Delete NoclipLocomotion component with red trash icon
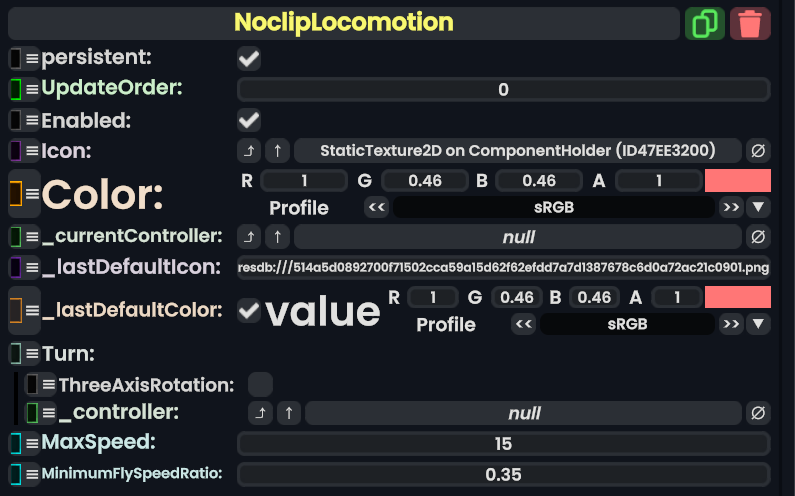The height and width of the screenshot is (496, 795). [750, 23]
